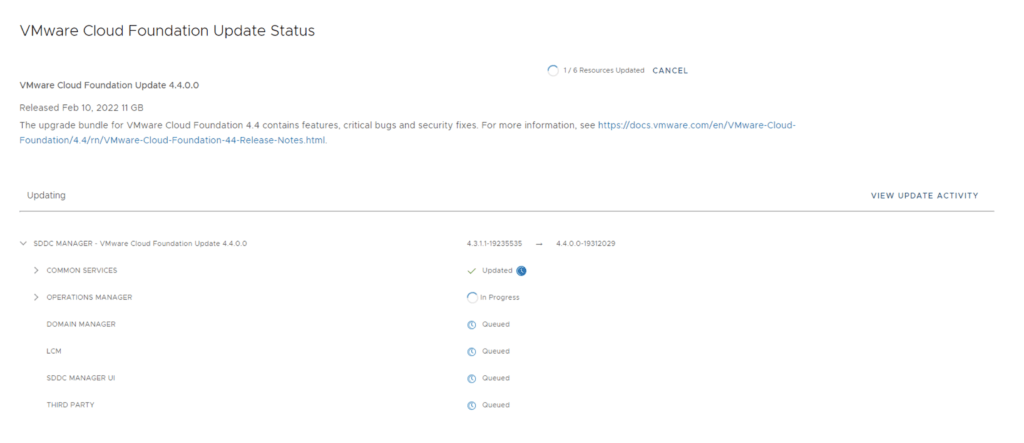Screen dimensions: 1024x443
Task: Click the target version 4.4.0.0-19312029
Action: pyautogui.click(x=585, y=243)
